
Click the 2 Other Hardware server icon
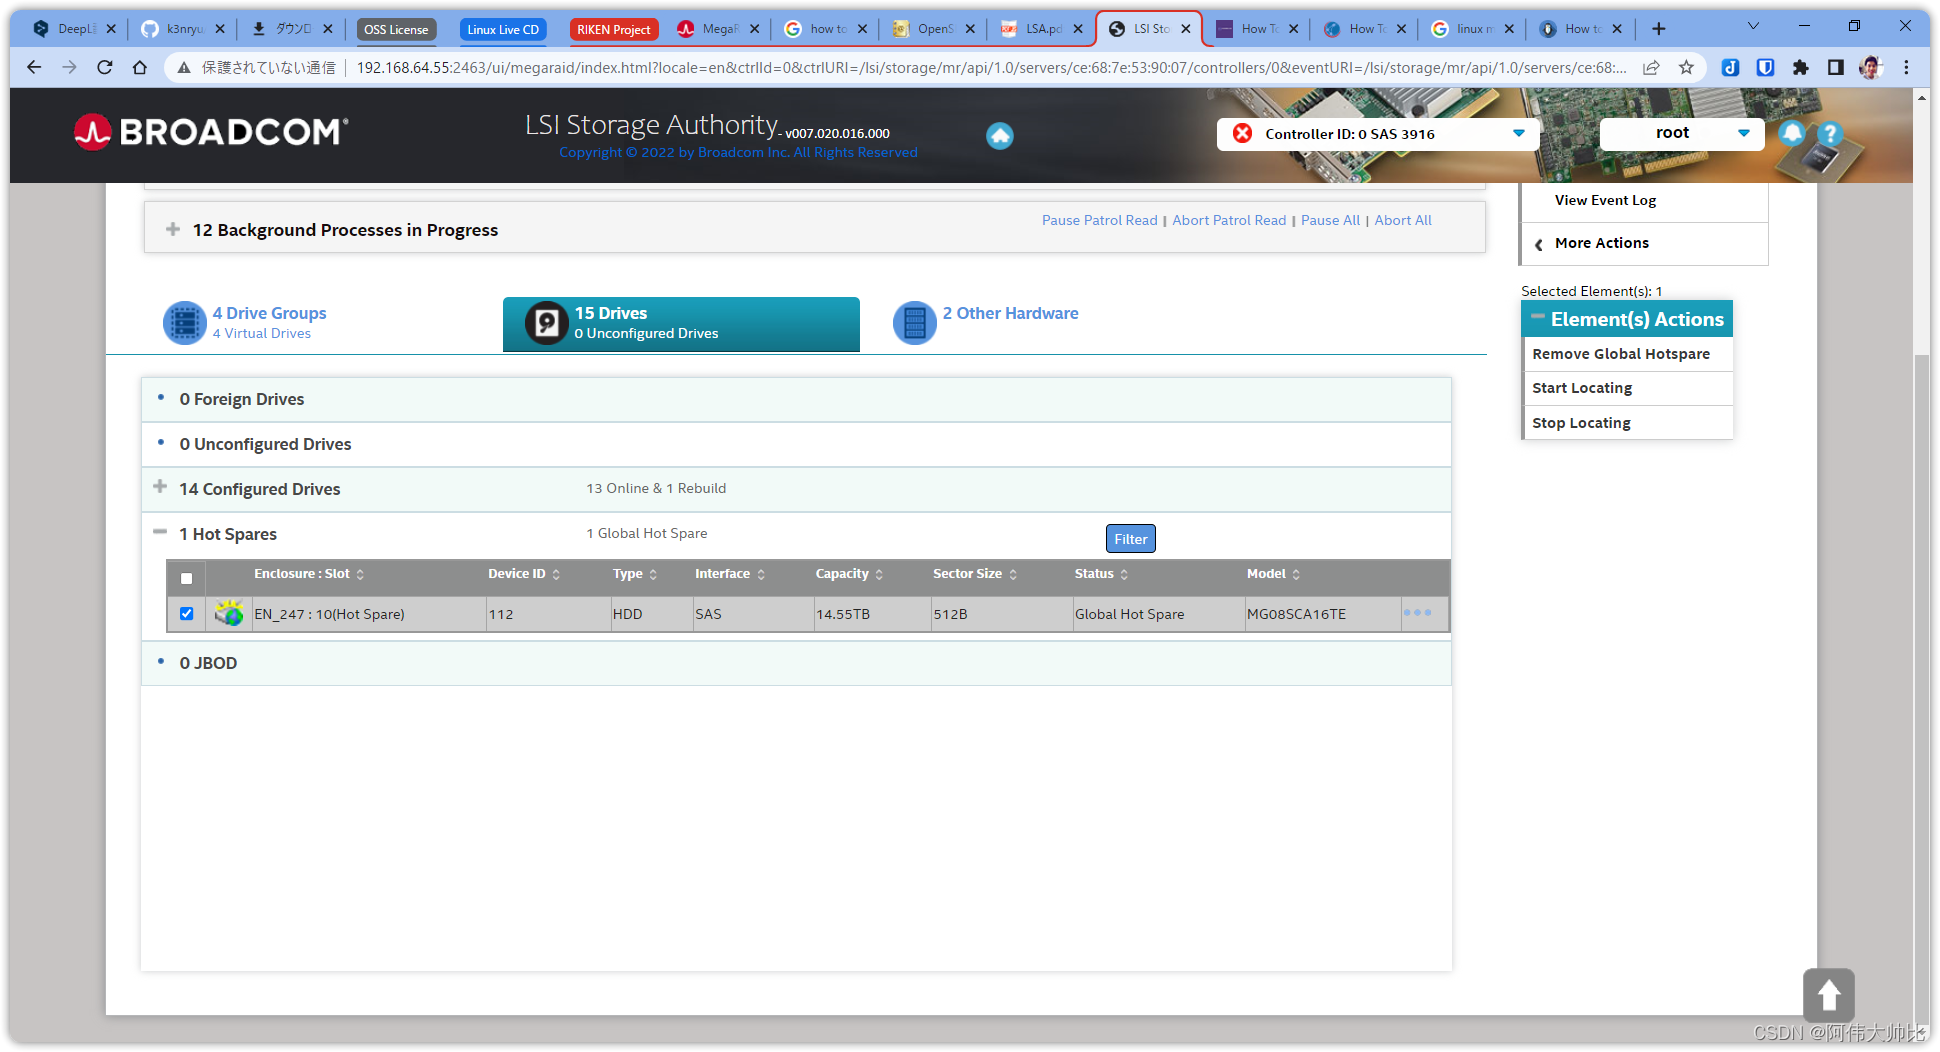click(913, 322)
